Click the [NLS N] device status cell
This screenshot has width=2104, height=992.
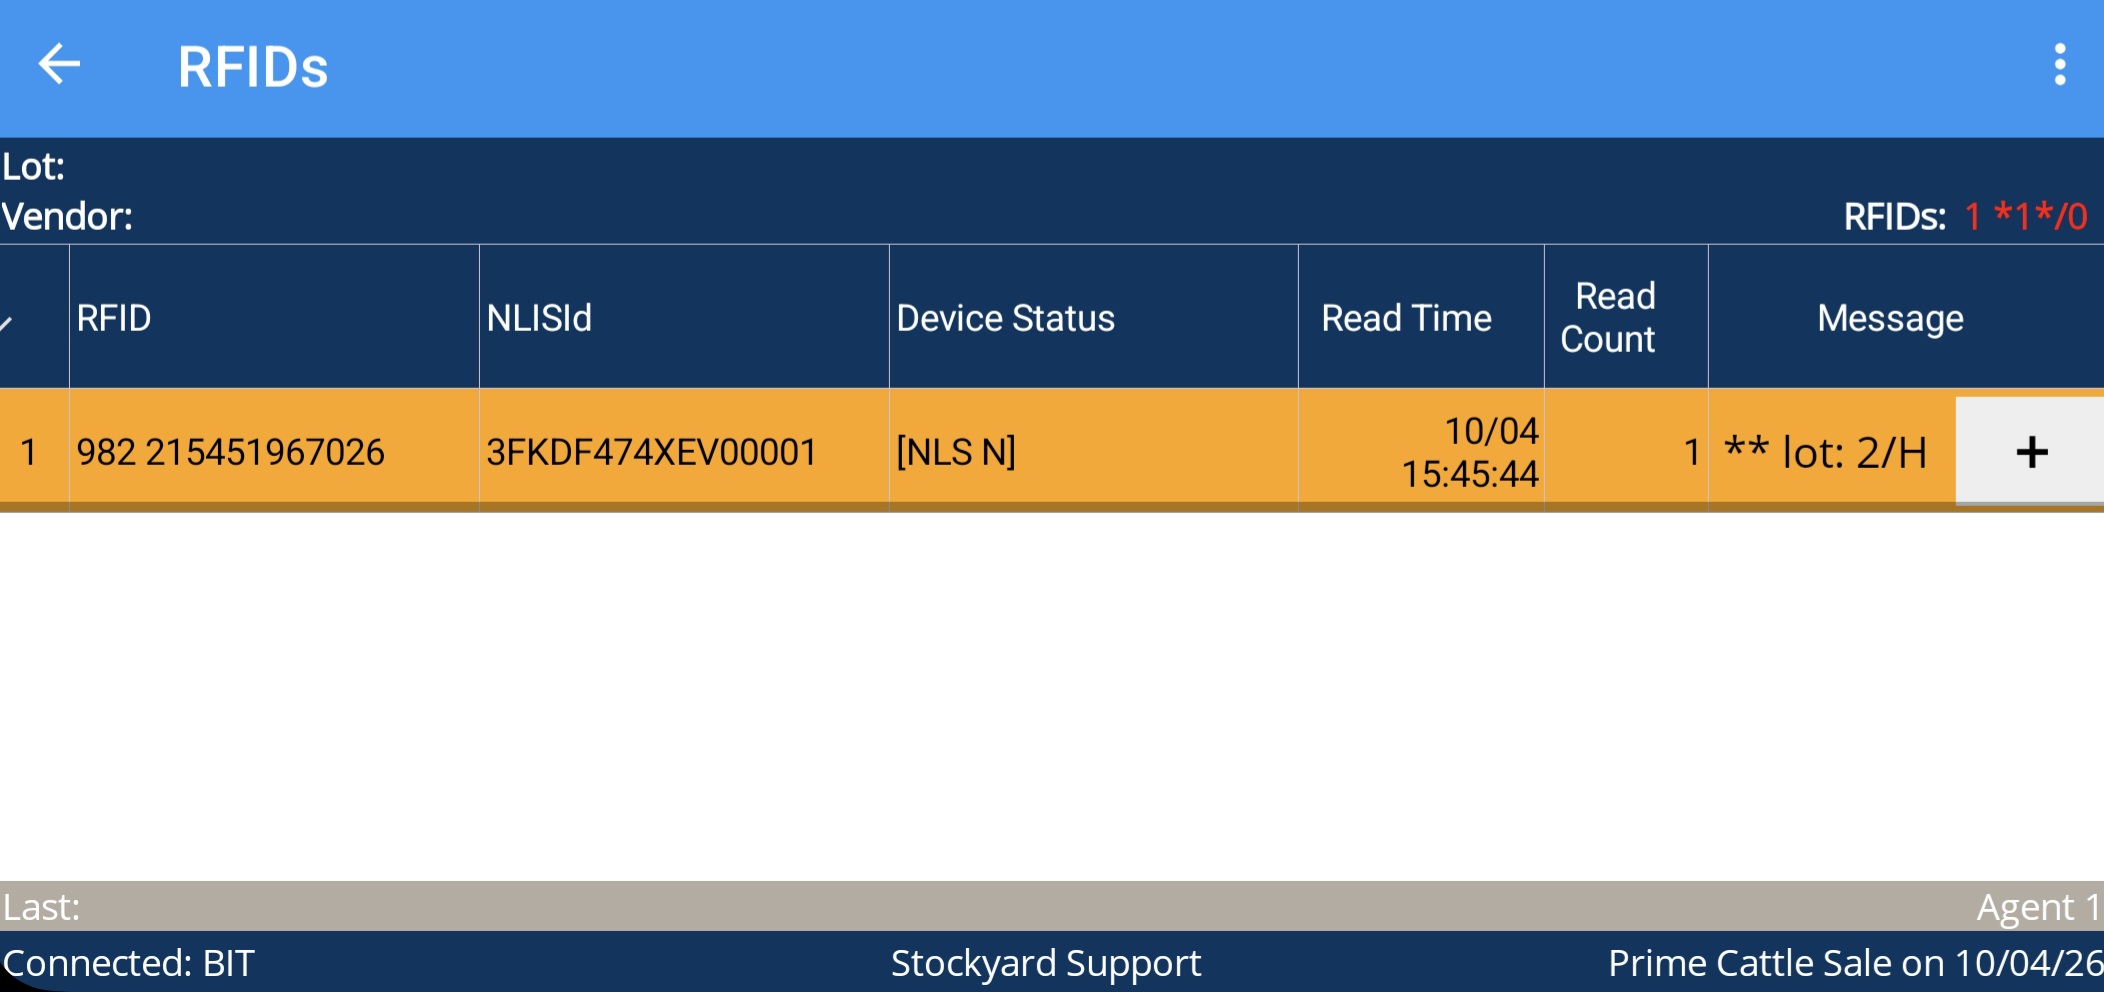click(x=956, y=452)
